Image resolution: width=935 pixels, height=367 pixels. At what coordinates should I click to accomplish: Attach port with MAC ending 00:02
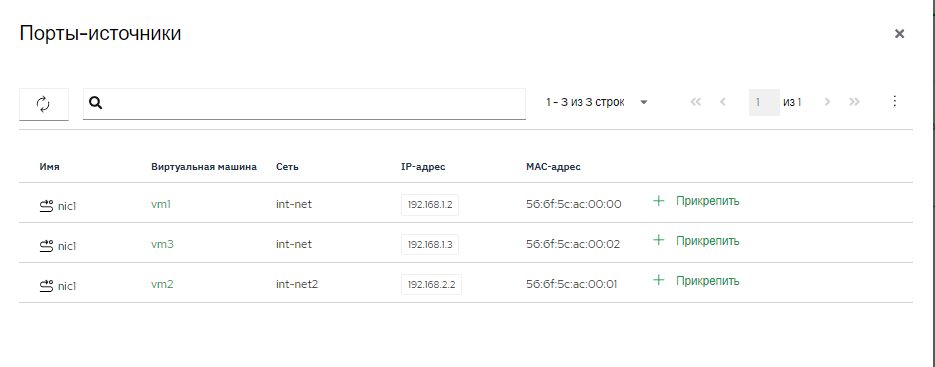click(707, 240)
